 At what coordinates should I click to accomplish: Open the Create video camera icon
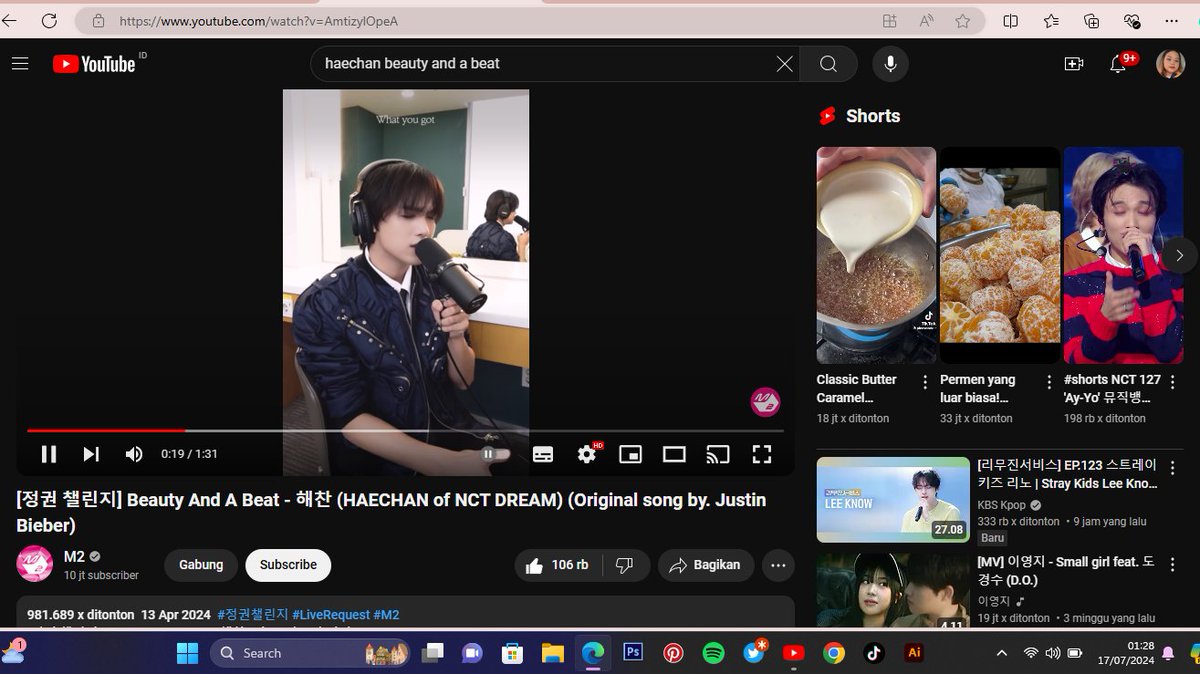click(x=1074, y=64)
